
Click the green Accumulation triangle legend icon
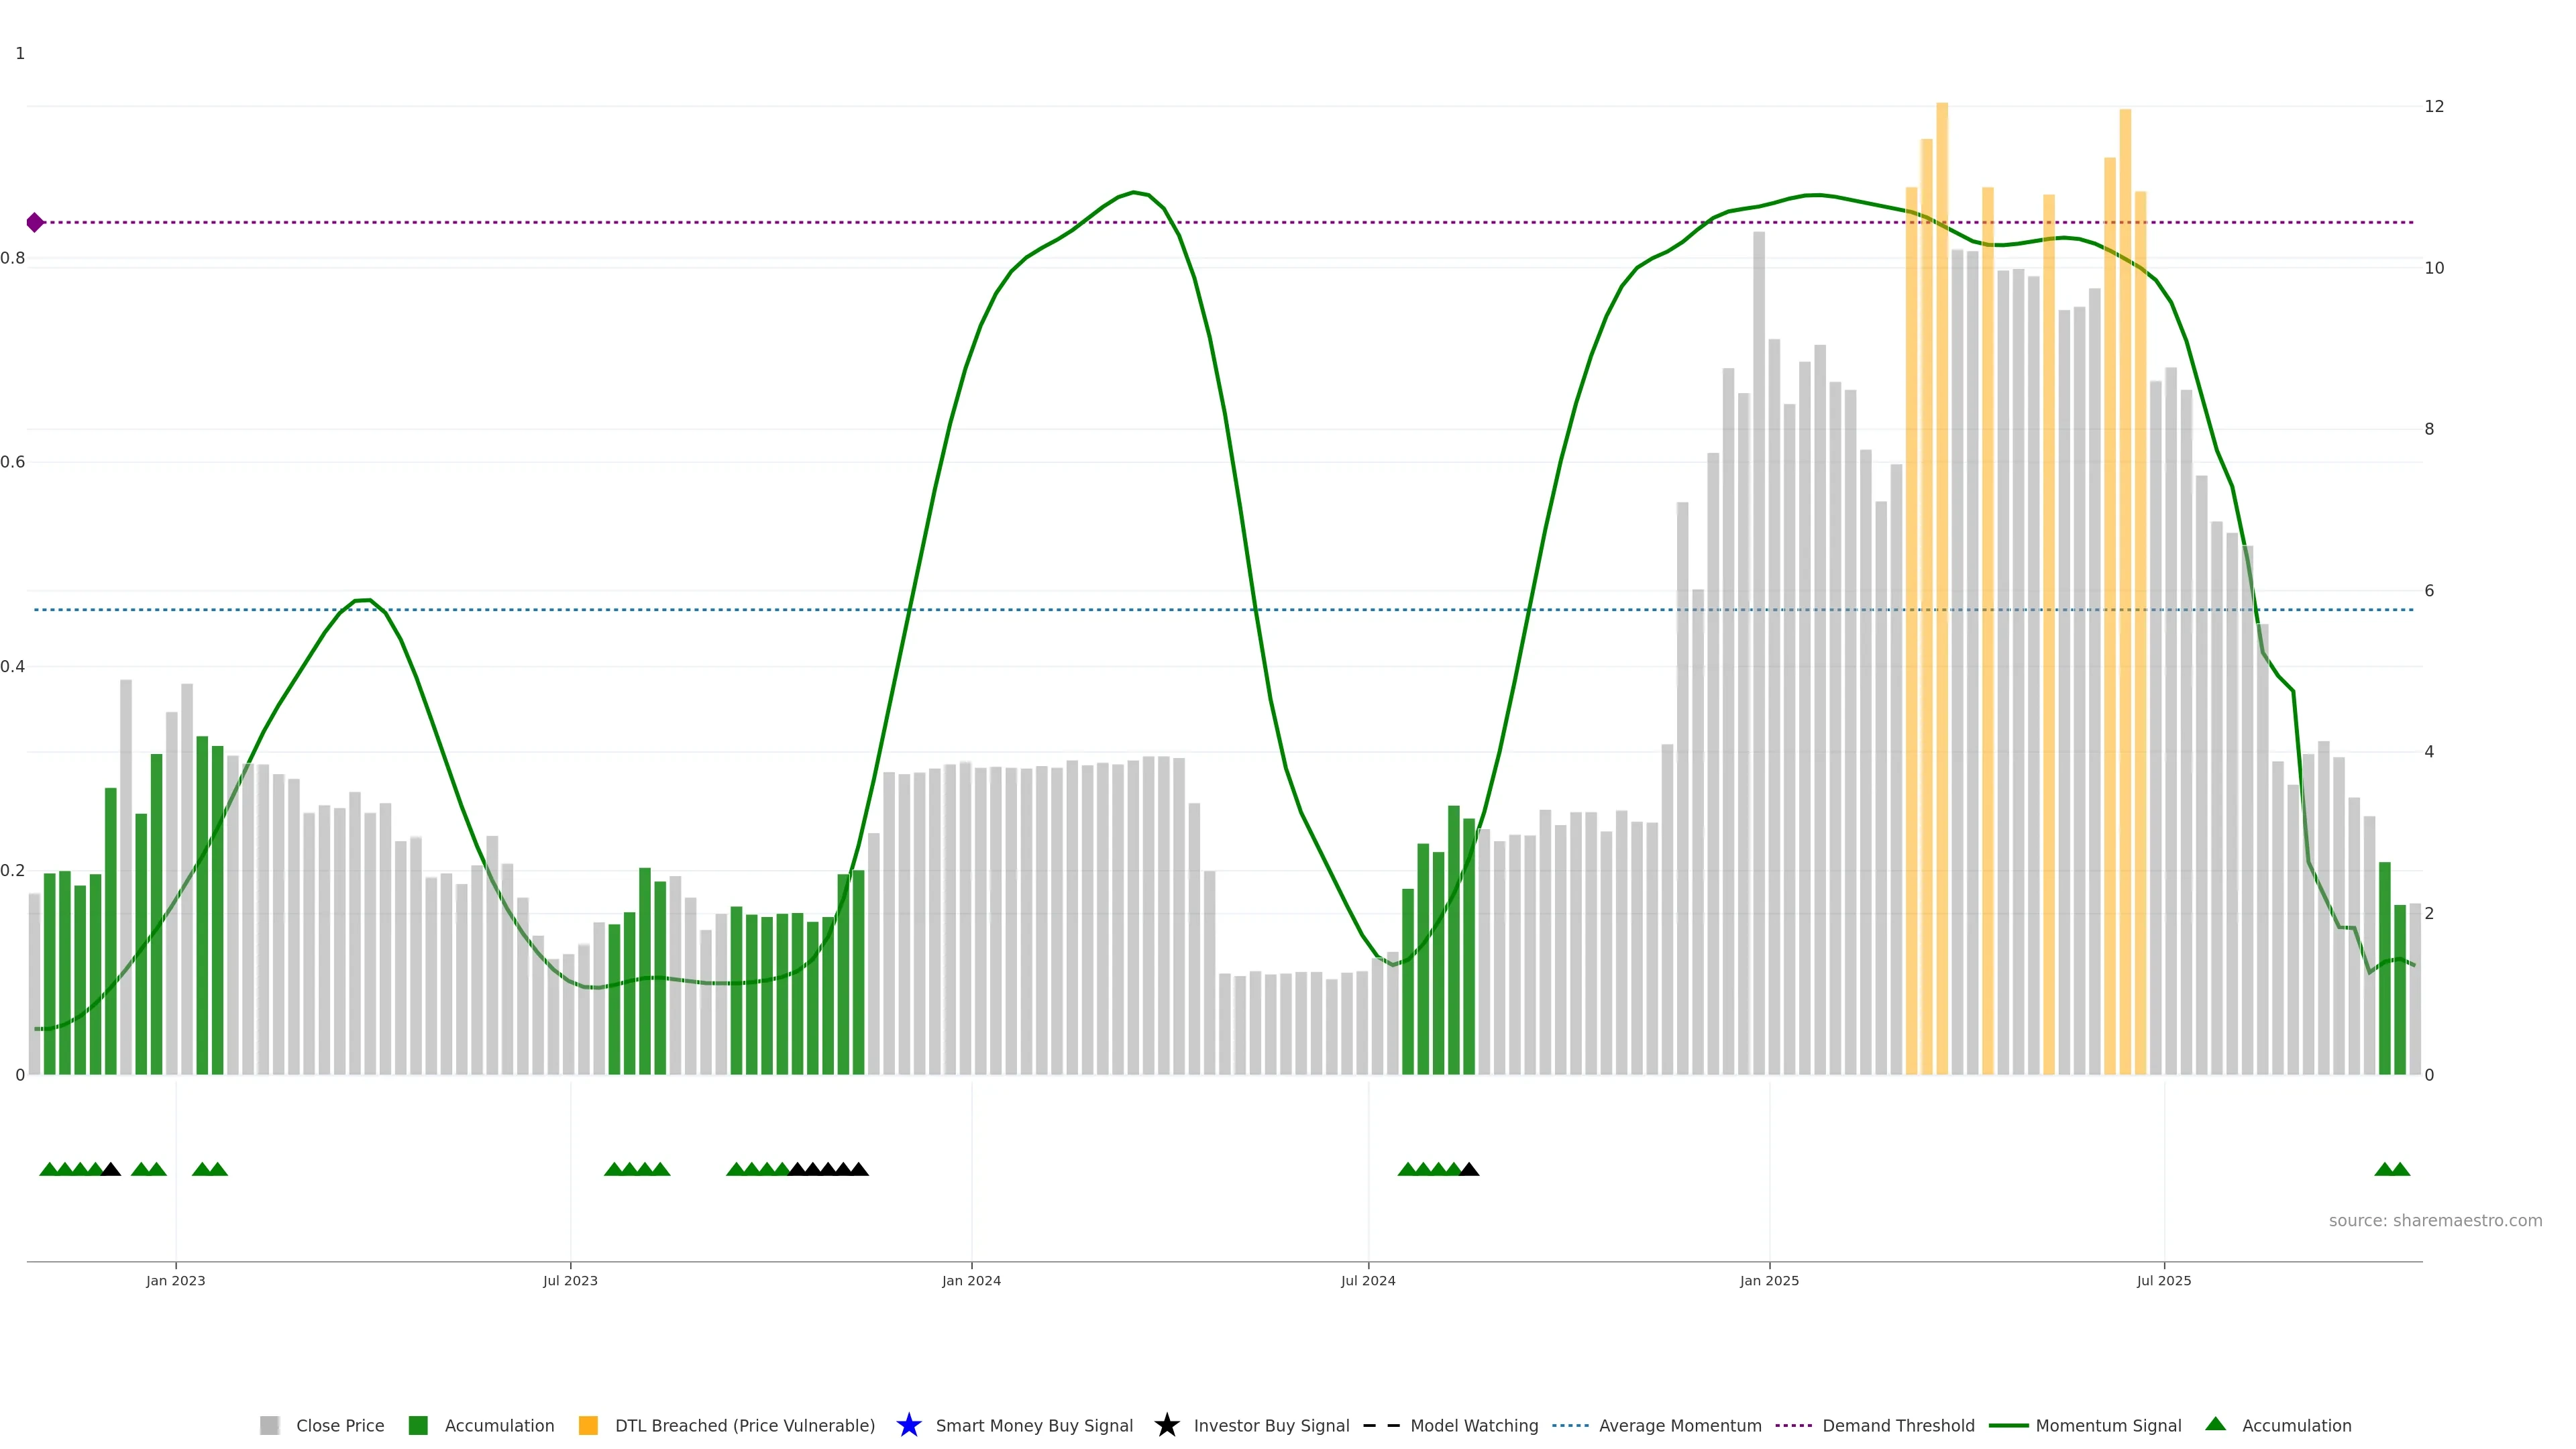pos(2215,1424)
